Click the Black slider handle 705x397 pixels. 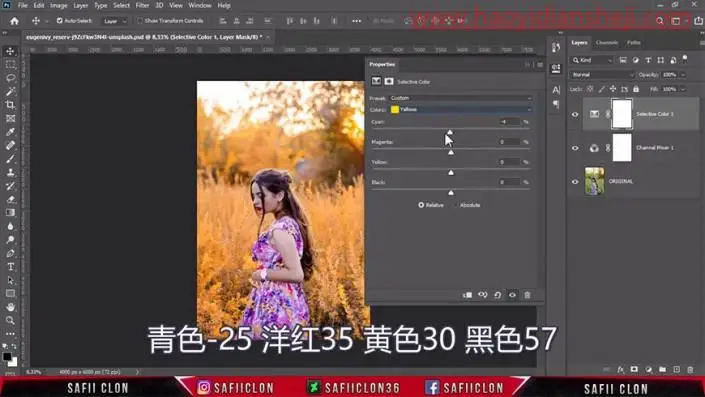click(x=451, y=192)
